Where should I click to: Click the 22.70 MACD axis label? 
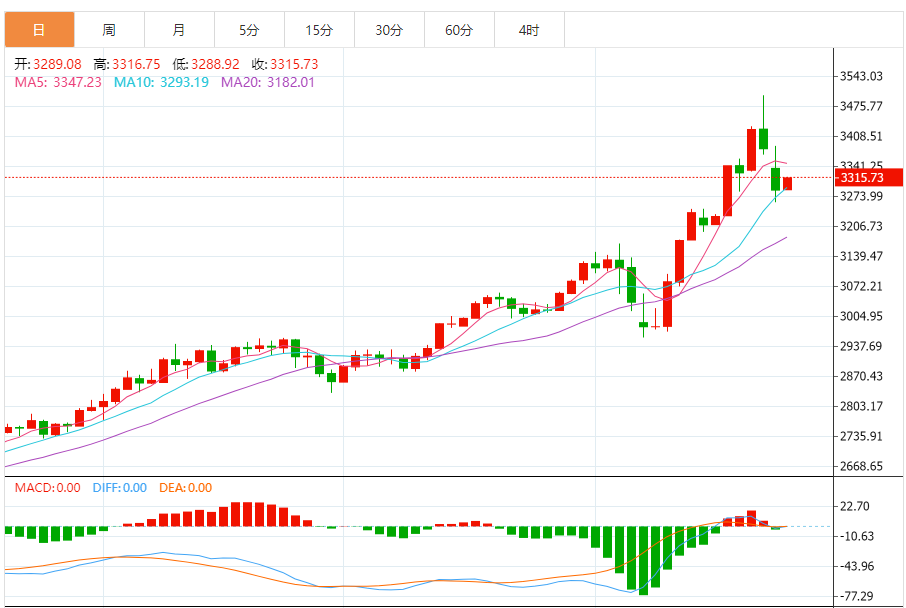click(855, 506)
